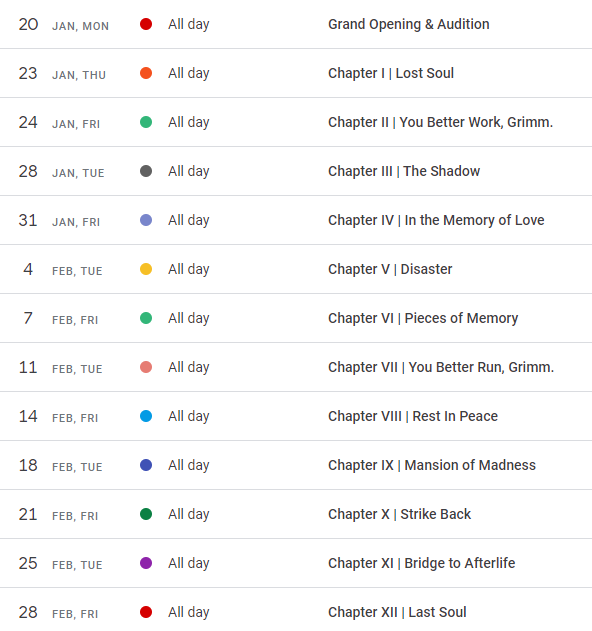Click pink dot for Chapter VII event
The width and height of the screenshot is (592, 631).
point(146,367)
